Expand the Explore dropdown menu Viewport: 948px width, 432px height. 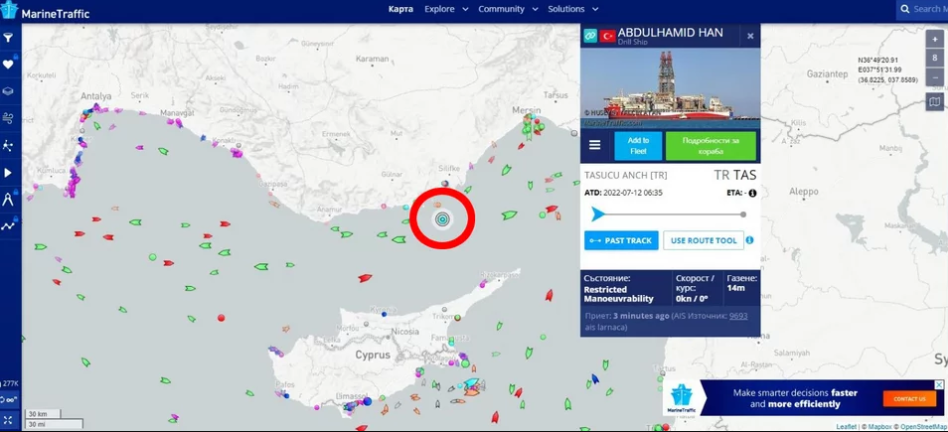446,9
